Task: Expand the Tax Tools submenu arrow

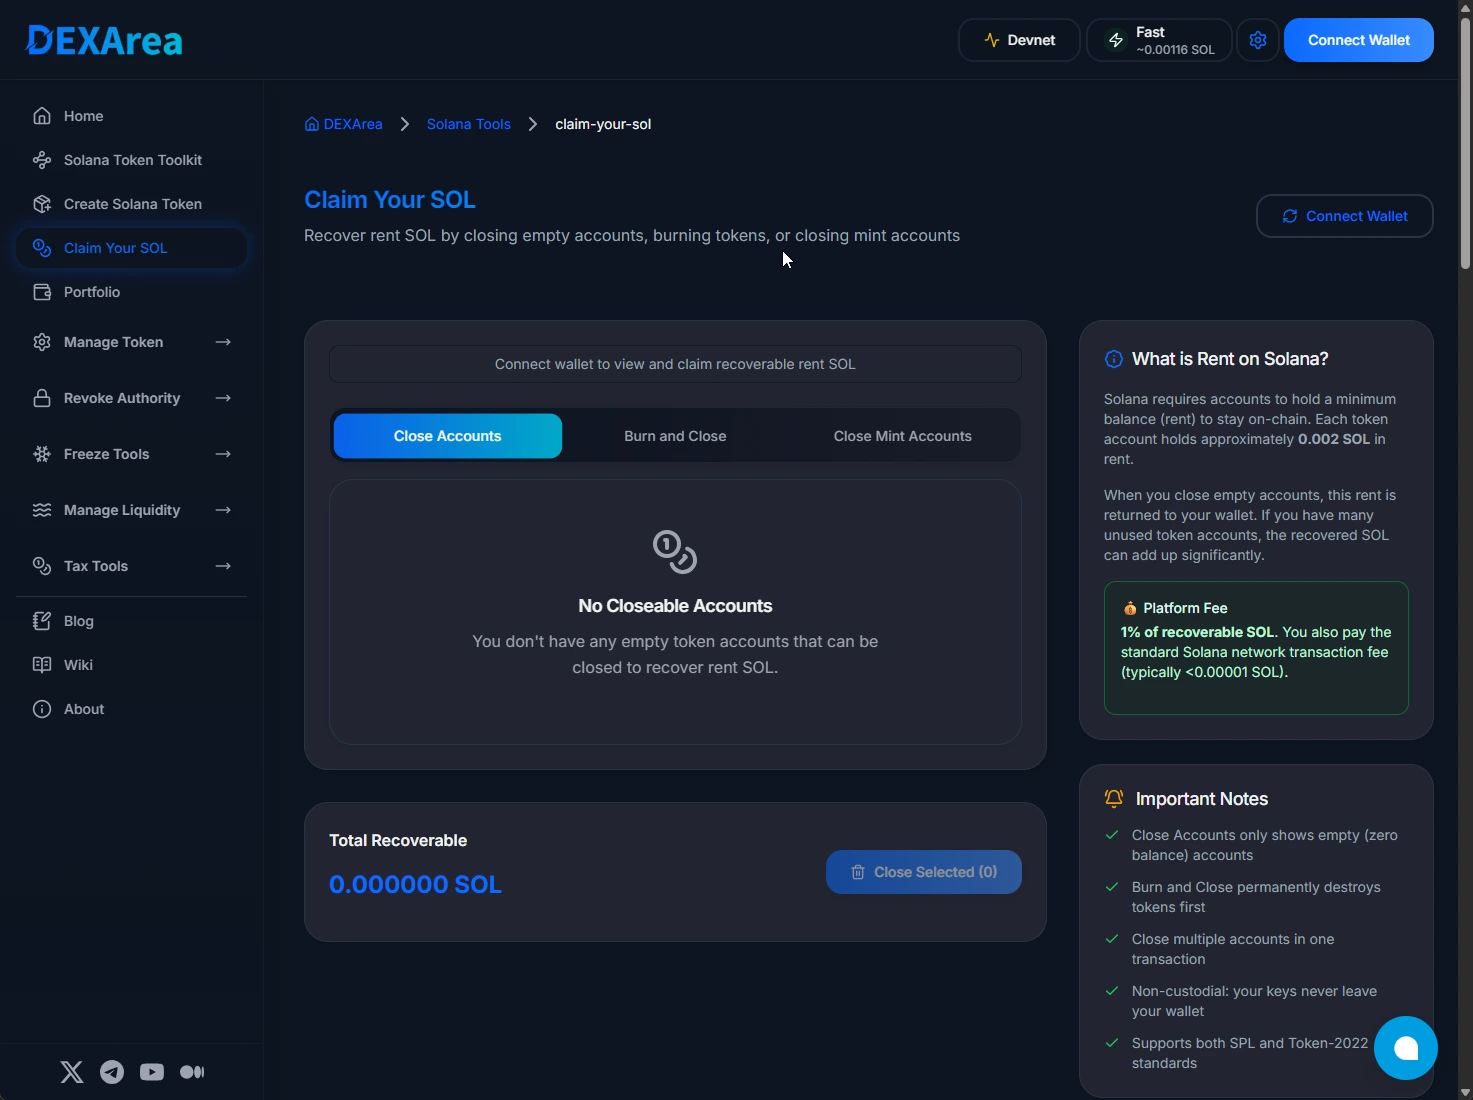Action: tap(223, 566)
